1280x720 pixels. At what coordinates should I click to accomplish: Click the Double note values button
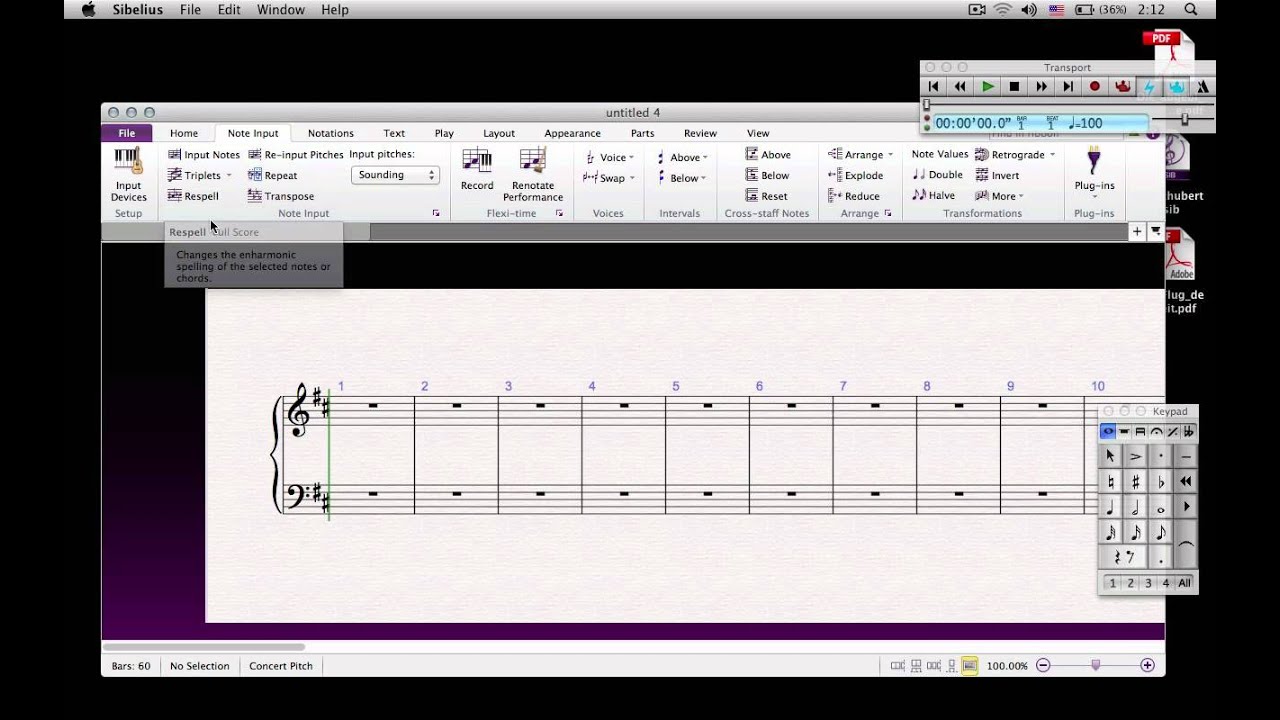pyautogui.click(x=937, y=175)
